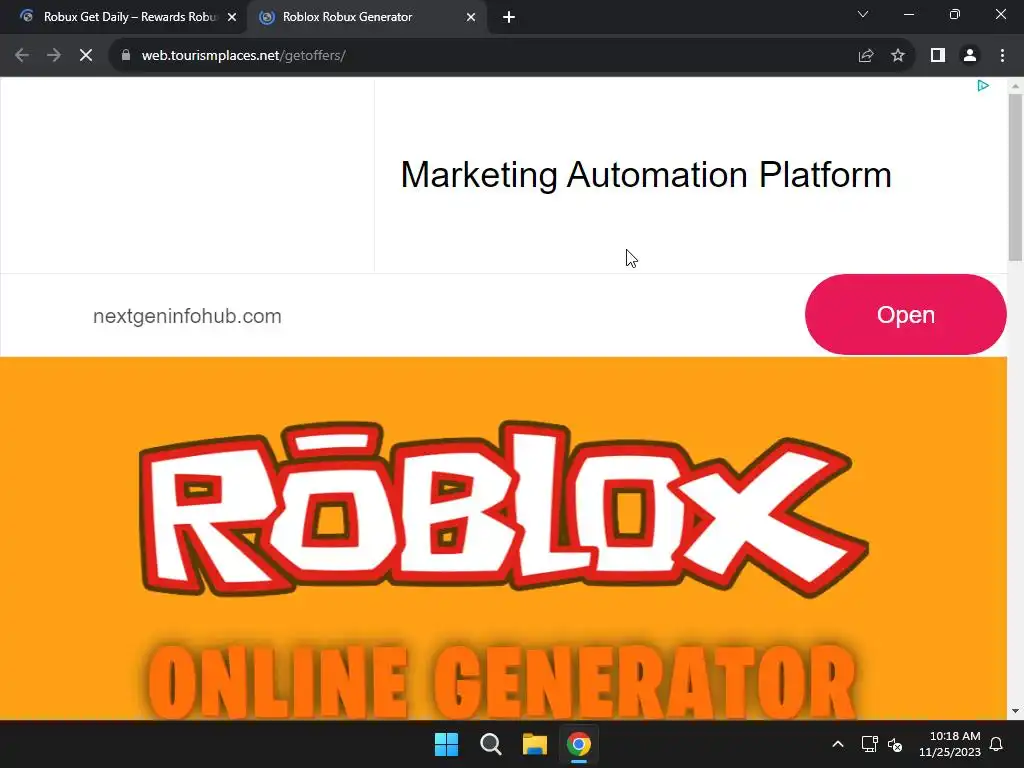The image size is (1024, 768).
Task: Open the notifications bell
Action: tap(996, 744)
